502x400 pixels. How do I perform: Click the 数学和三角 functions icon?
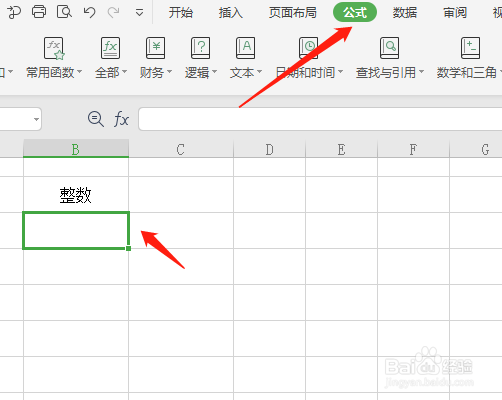tap(470, 48)
